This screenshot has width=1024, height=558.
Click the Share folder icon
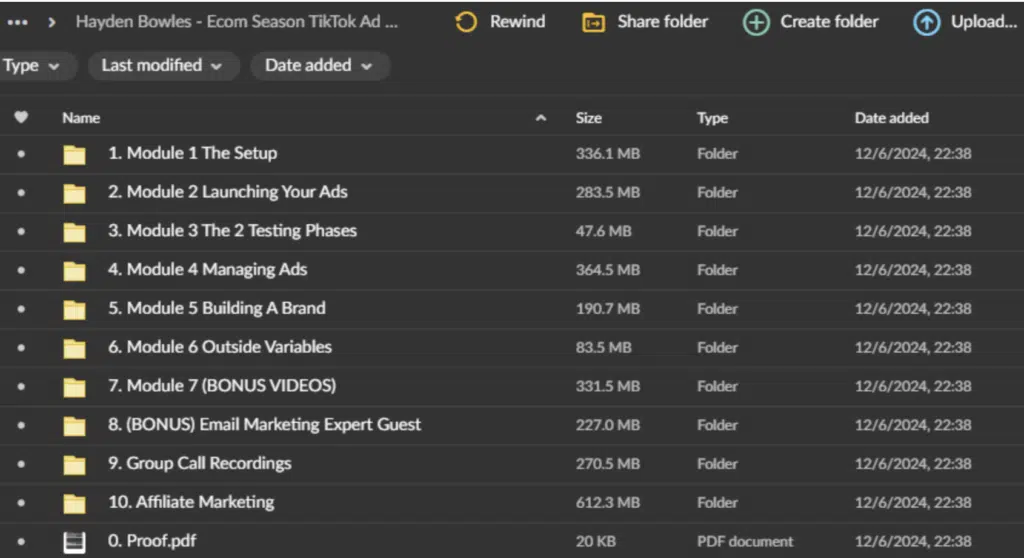[x=593, y=23]
